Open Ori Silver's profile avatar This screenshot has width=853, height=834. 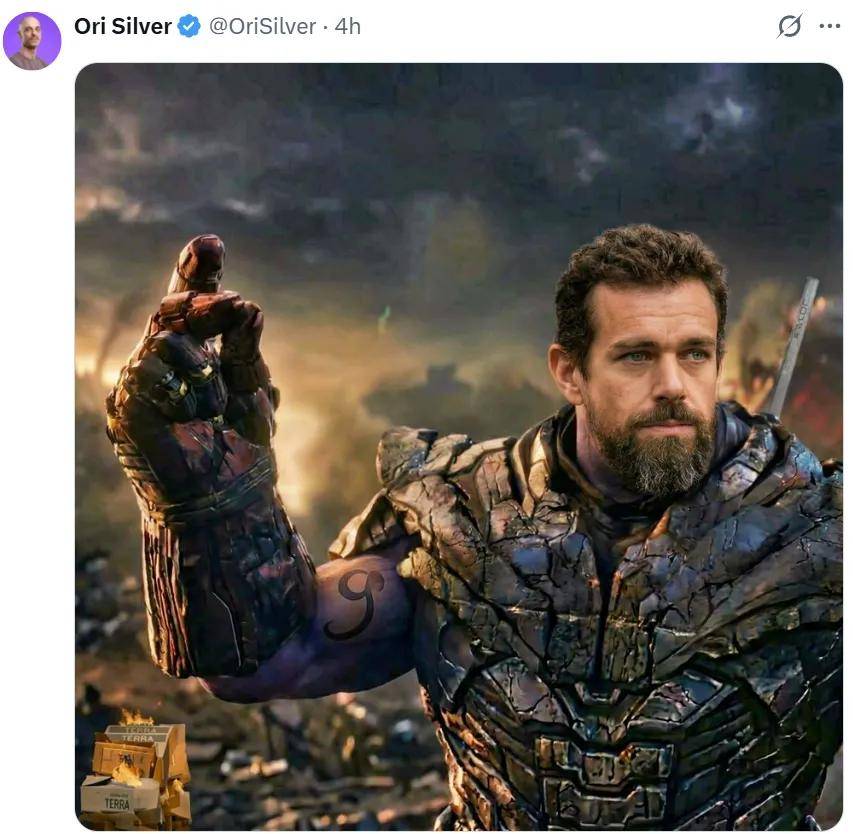[x=32, y=41]
